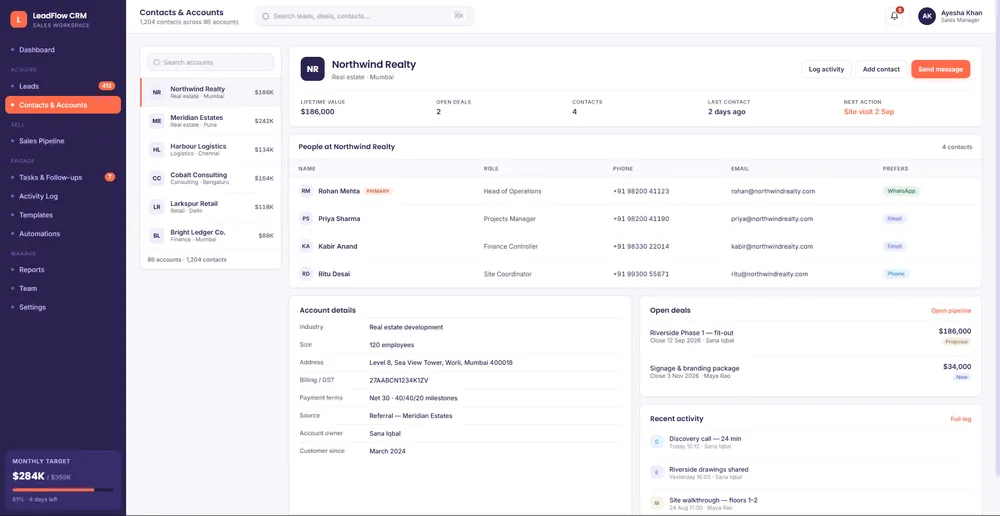
Task: Click the Discovery call activity icon
Action: [657, 441]
